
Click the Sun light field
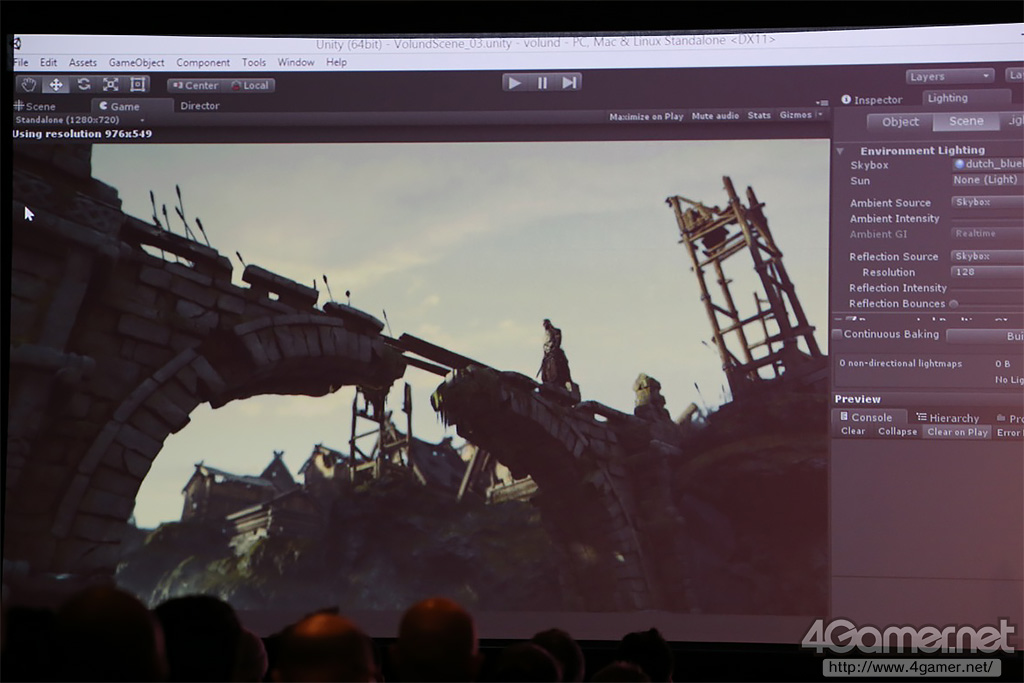coord(987,180)
